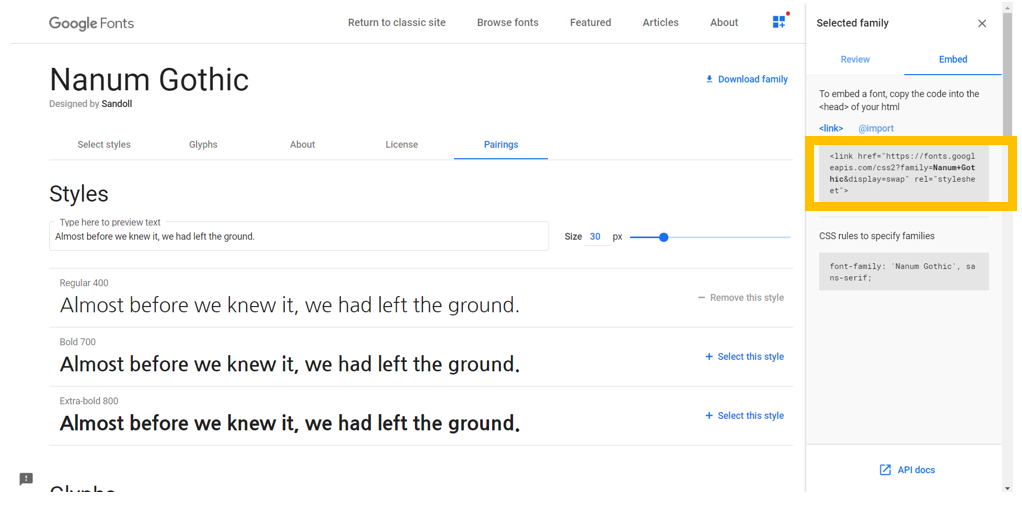Open the Featured page
Image resolution: width=1022 pixels, height=524 pixels.
click(x=591, y=22)
